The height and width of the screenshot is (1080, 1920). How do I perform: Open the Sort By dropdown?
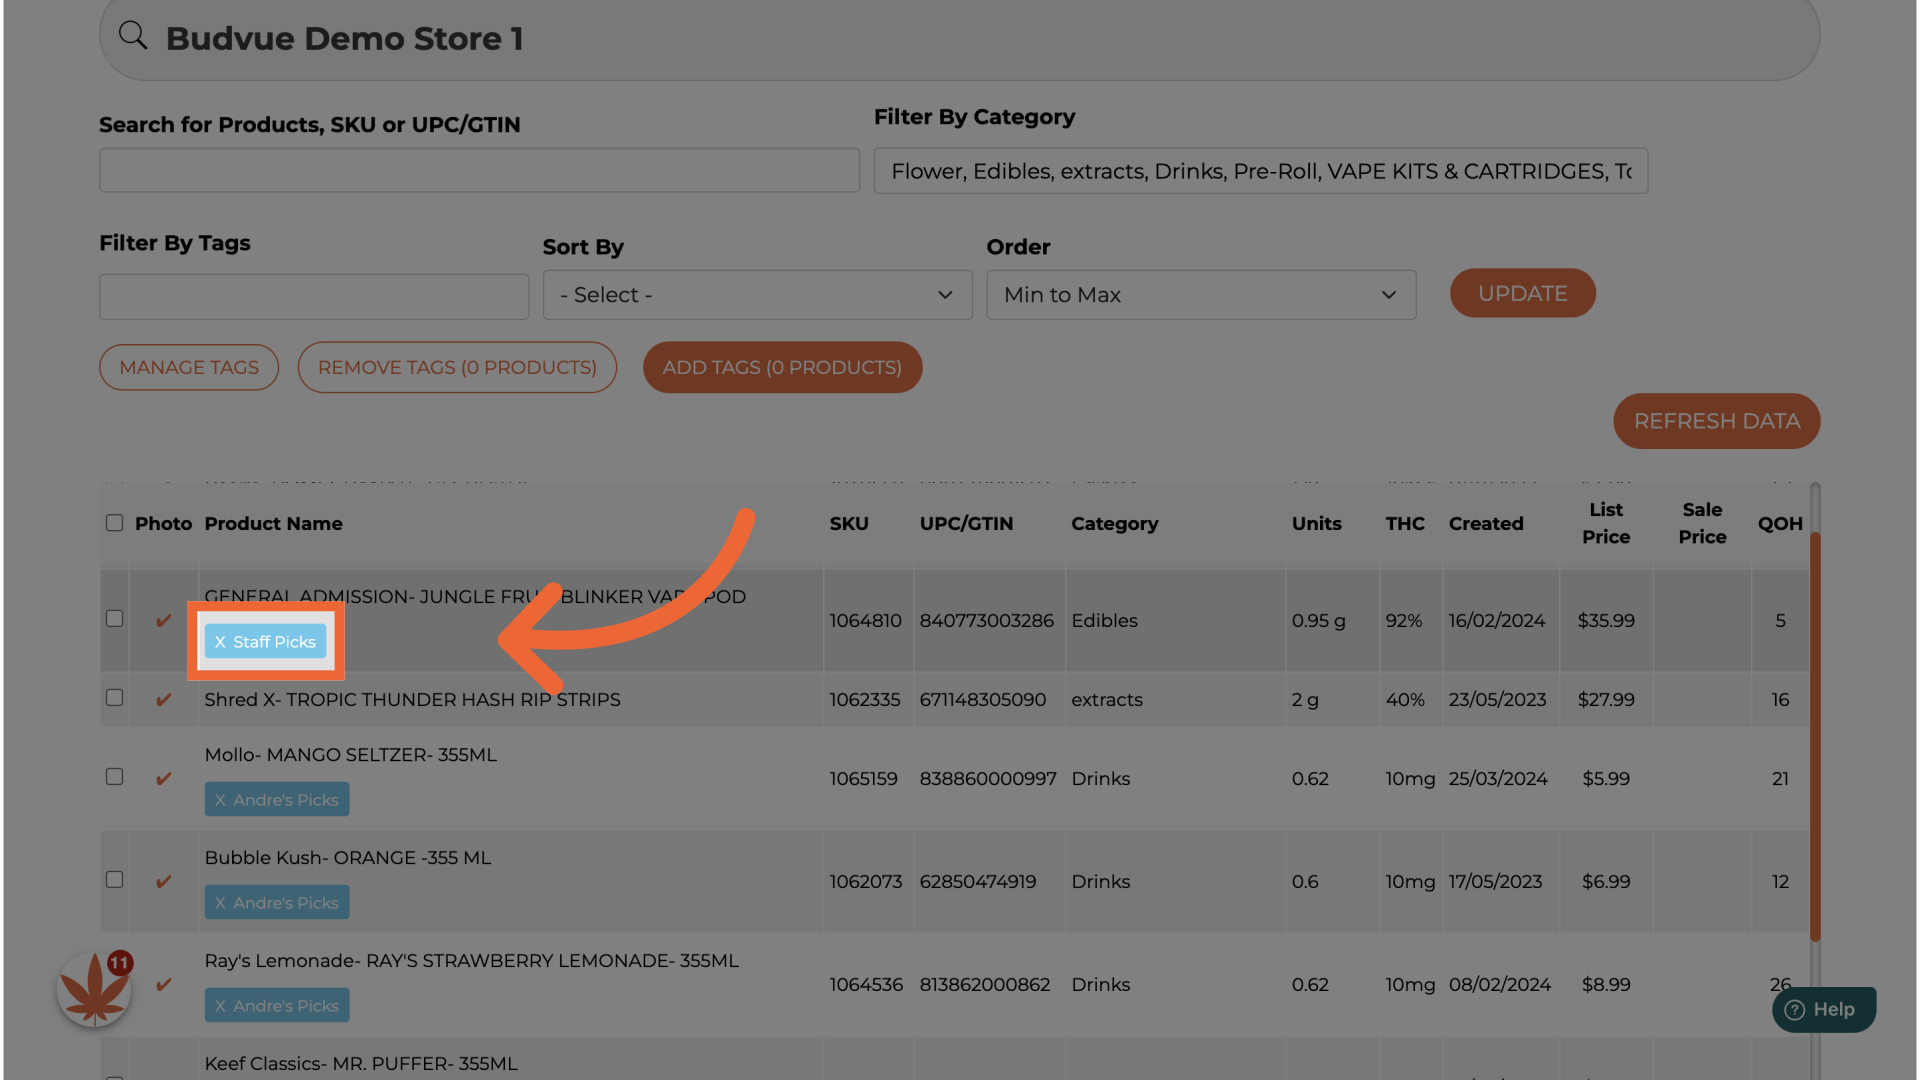[x=757, y=295]
